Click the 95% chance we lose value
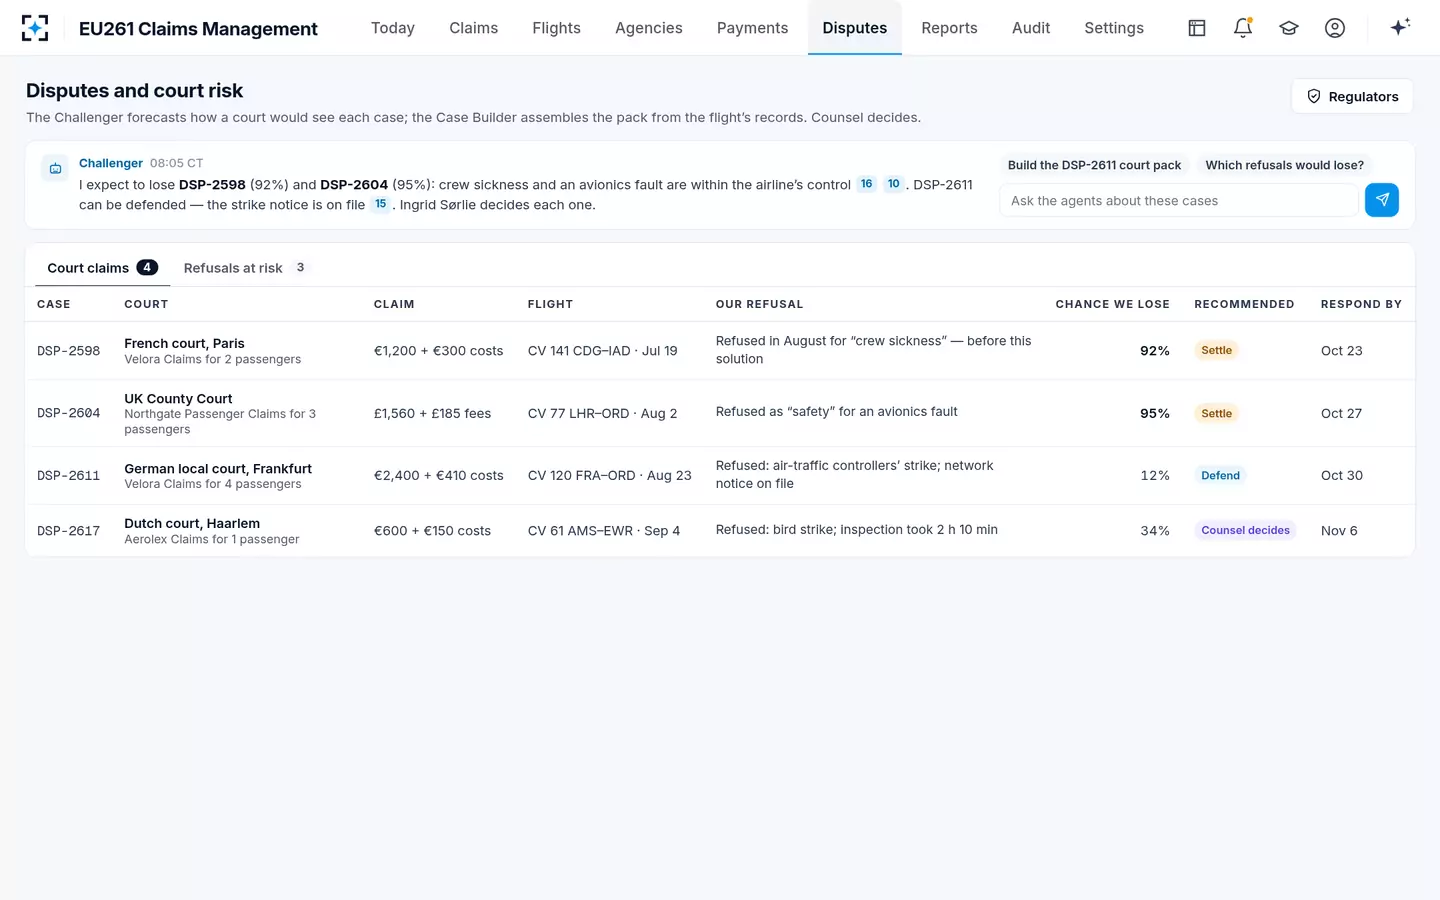 pyautogui.click(x=1155, y=413)
